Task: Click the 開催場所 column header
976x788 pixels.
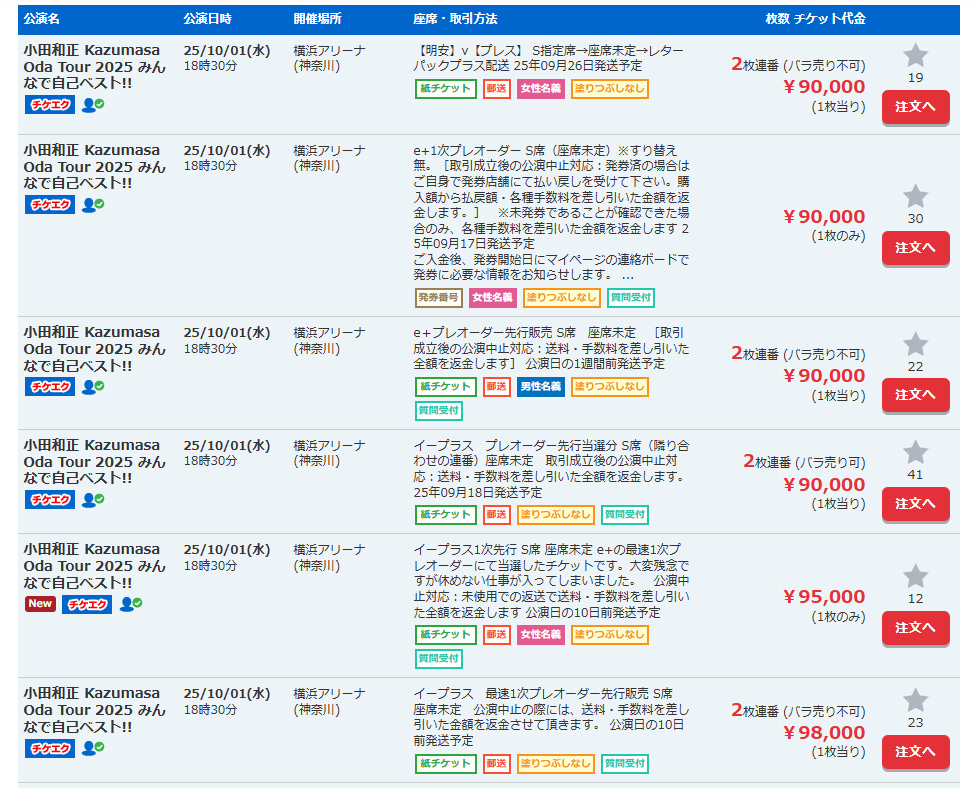Action: (318, 19)
